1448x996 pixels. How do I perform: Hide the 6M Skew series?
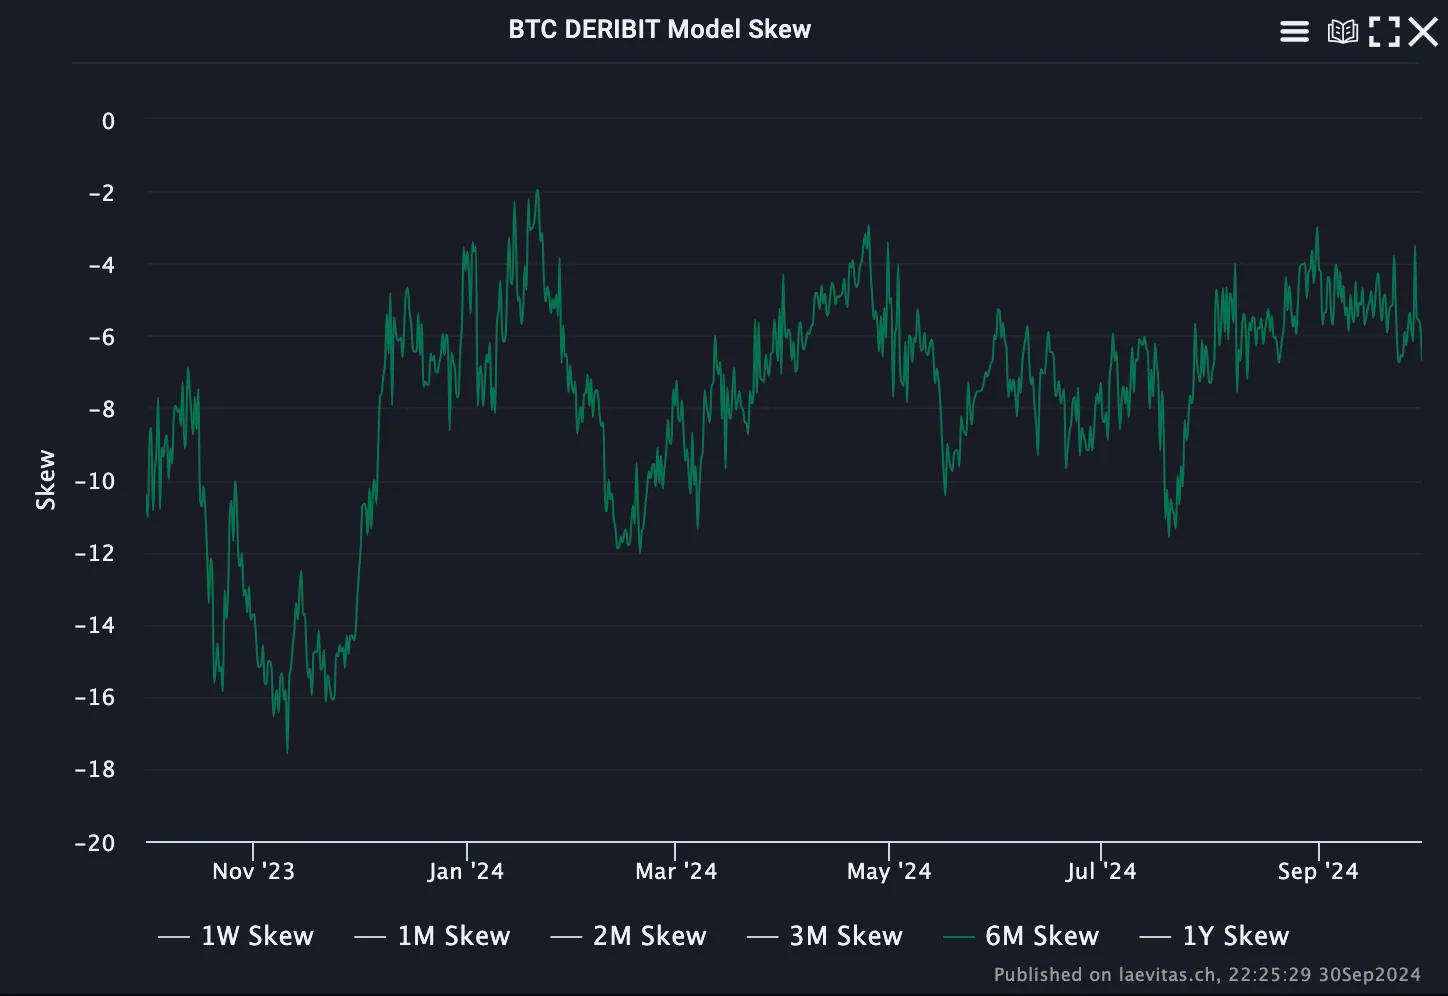coord(1021,936)
